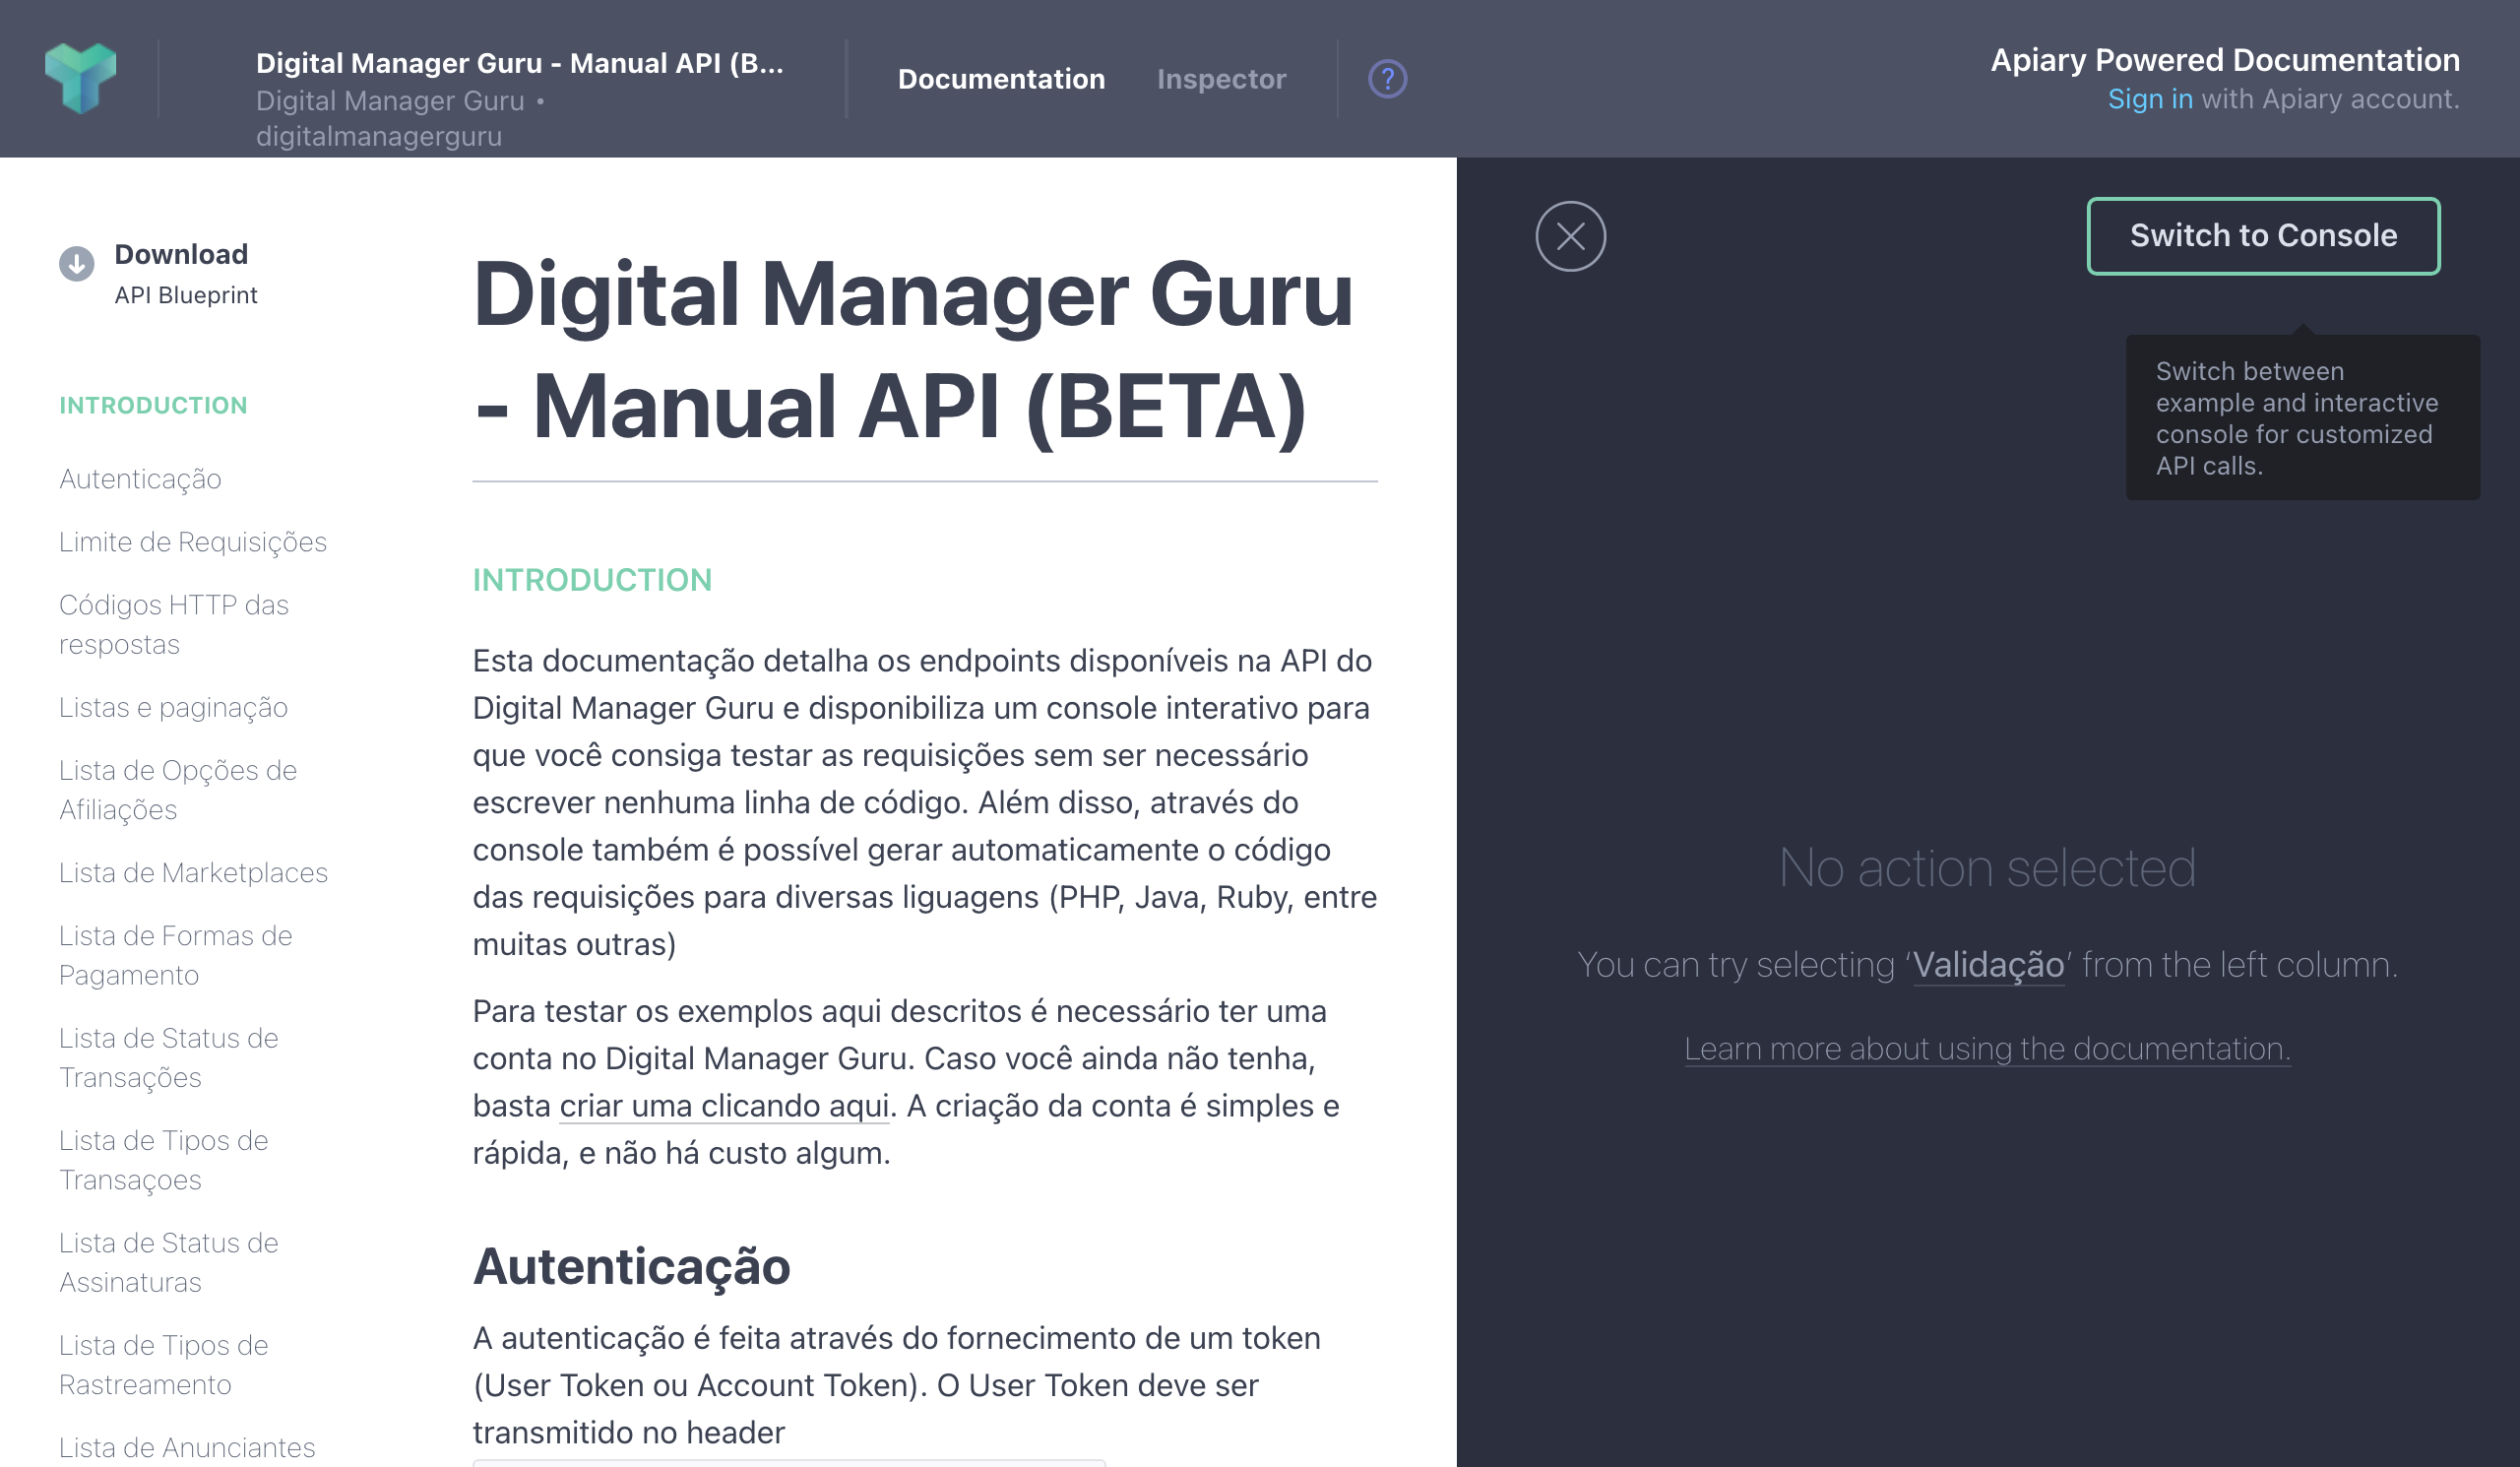Switch to the Inspector tab
Viewport: 2520px width, 1467px height.
click(x=1221, y=79)
